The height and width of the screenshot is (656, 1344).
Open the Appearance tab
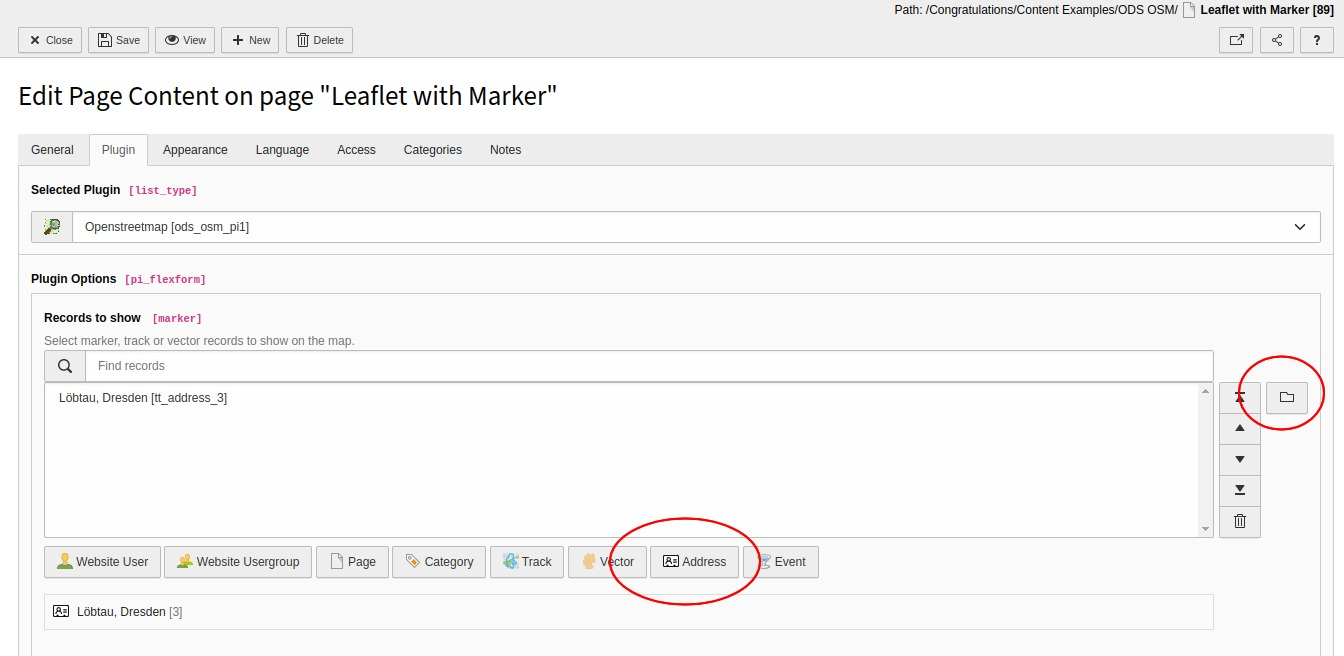coord(195,150)
